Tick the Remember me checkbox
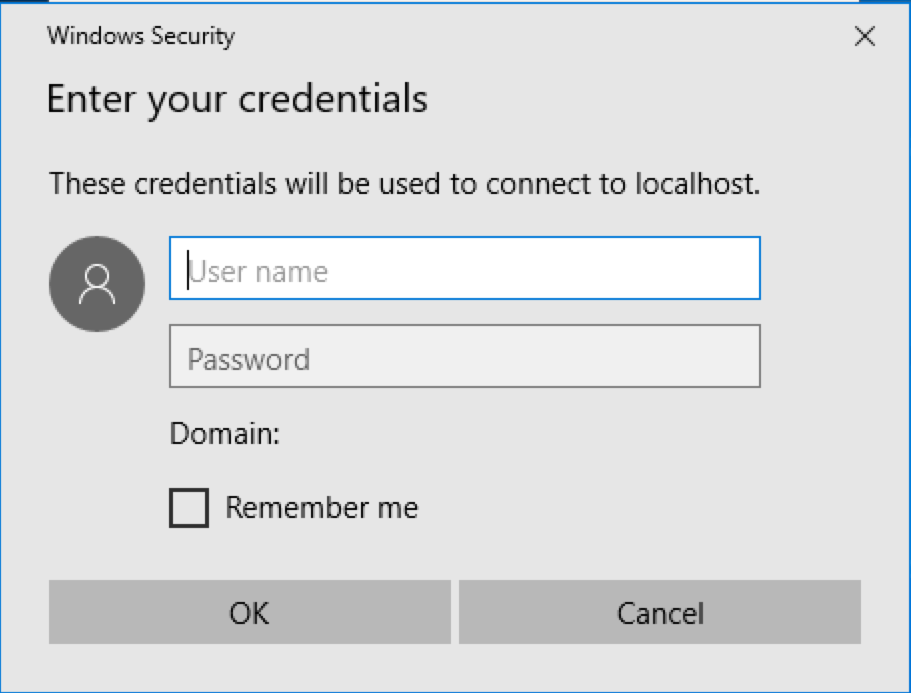The height and width of the screenshot is (693, 911). (x=189, y=508)
